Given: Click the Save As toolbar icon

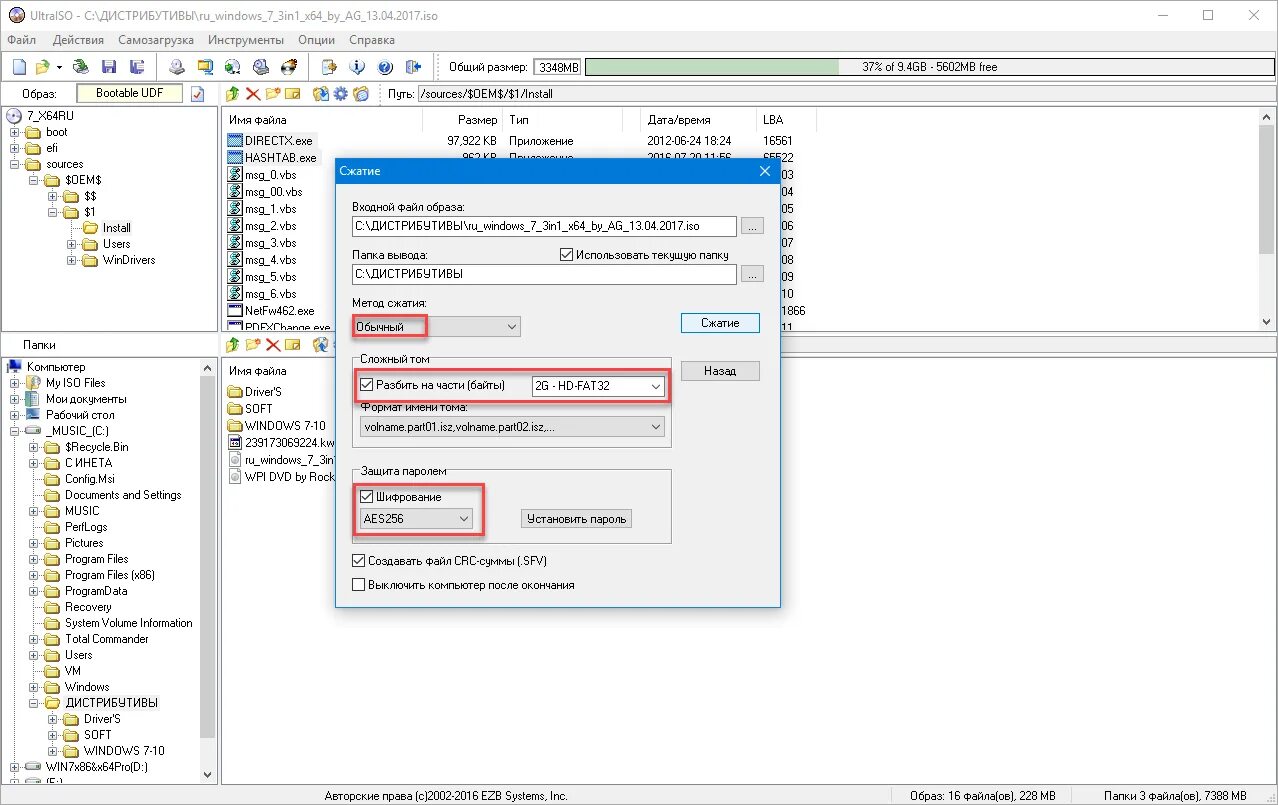Looking at the screenshot, I should (137, 67).
